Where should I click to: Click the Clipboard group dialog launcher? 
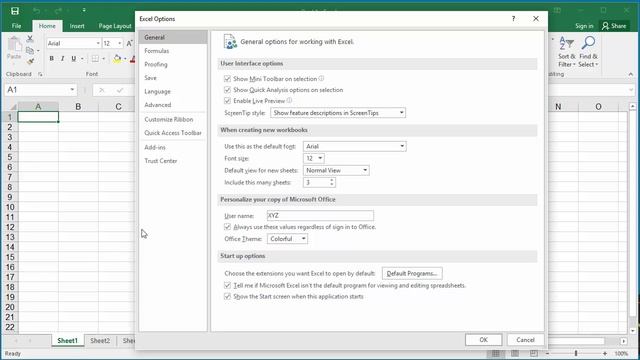pos(40,74)
